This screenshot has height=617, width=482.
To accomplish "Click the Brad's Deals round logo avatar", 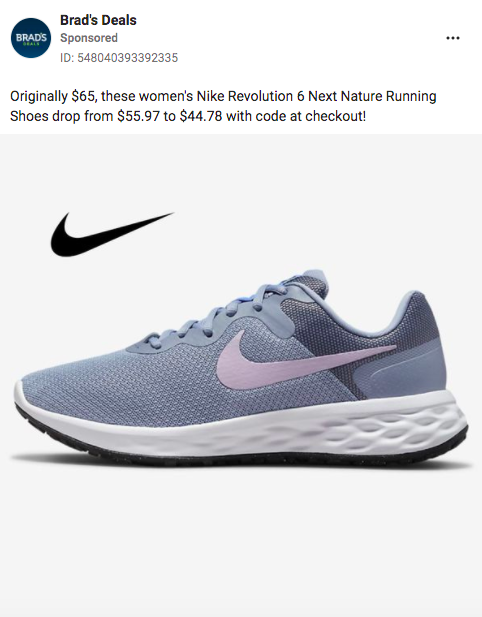I will 31,38.
